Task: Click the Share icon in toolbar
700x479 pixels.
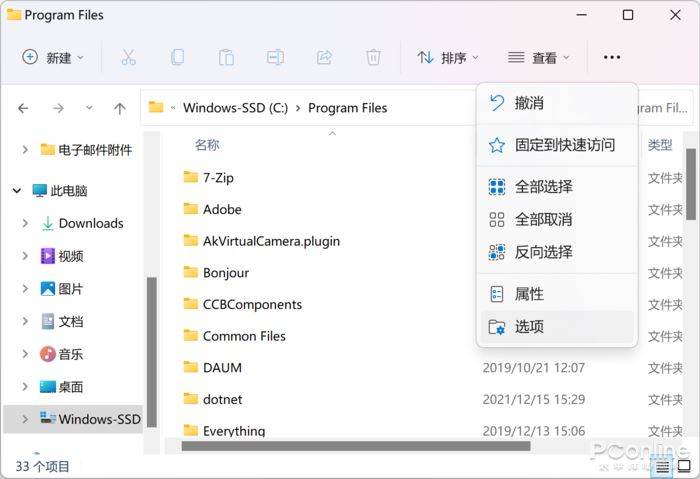Action: 325,57
